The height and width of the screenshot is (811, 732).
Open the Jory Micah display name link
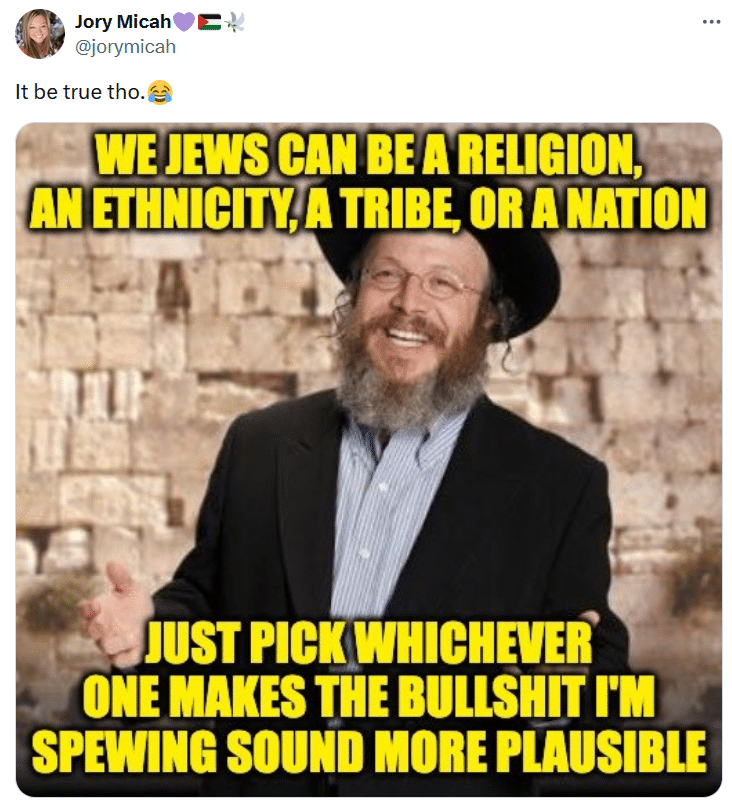point(123,22)
